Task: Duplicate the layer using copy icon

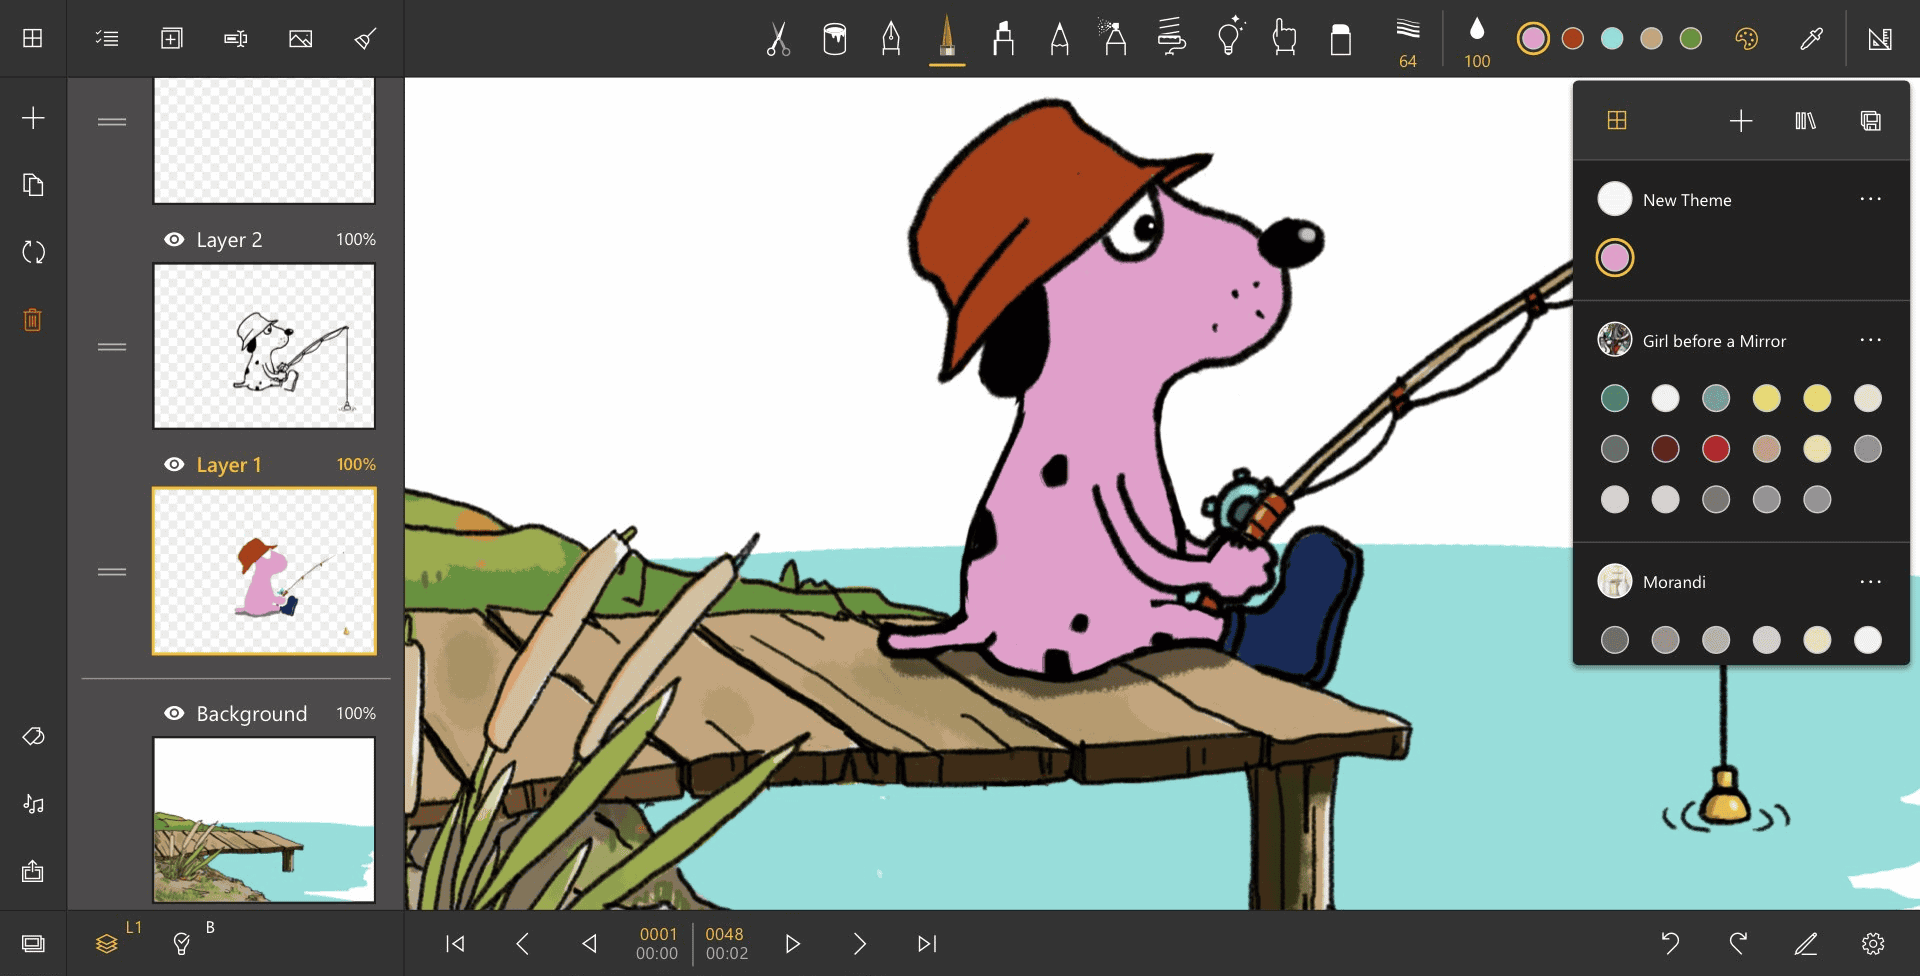Action: [x=33, y=185]
